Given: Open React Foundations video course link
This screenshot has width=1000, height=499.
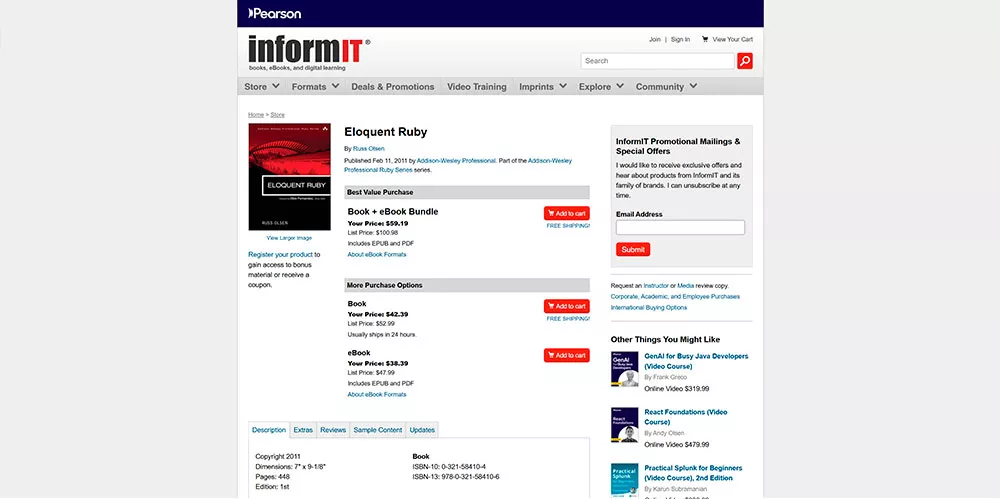Looking at the screenshot, I should pos(686,417).
